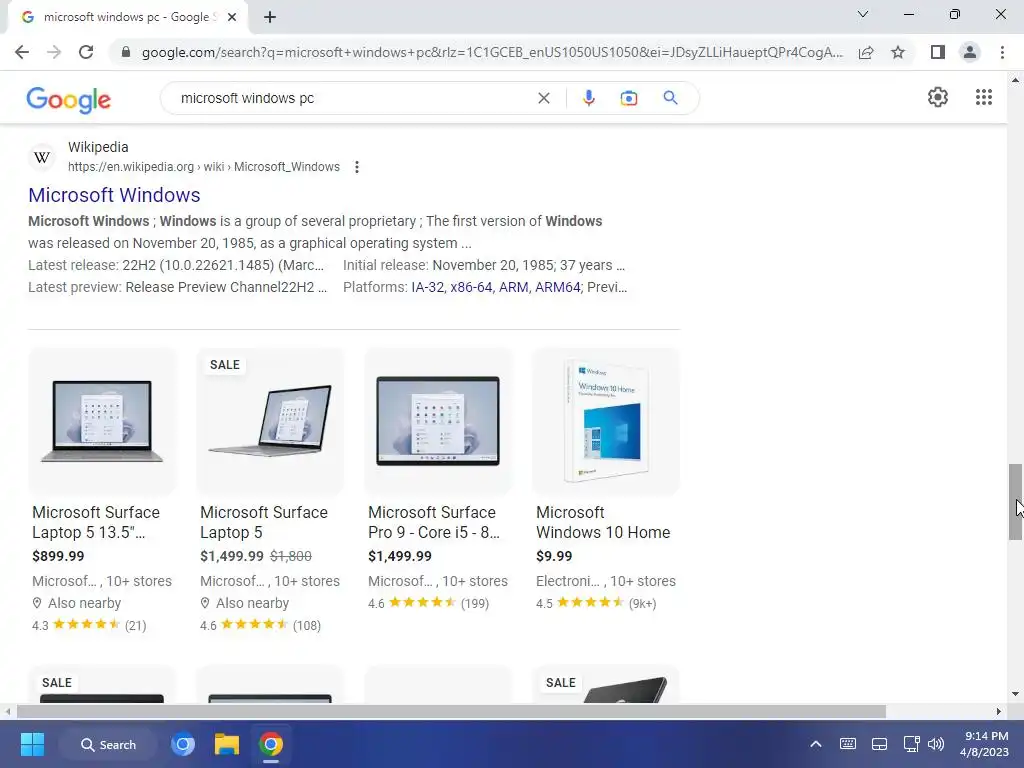
Task: Search by image with camera icon
Action: point(628,98)
